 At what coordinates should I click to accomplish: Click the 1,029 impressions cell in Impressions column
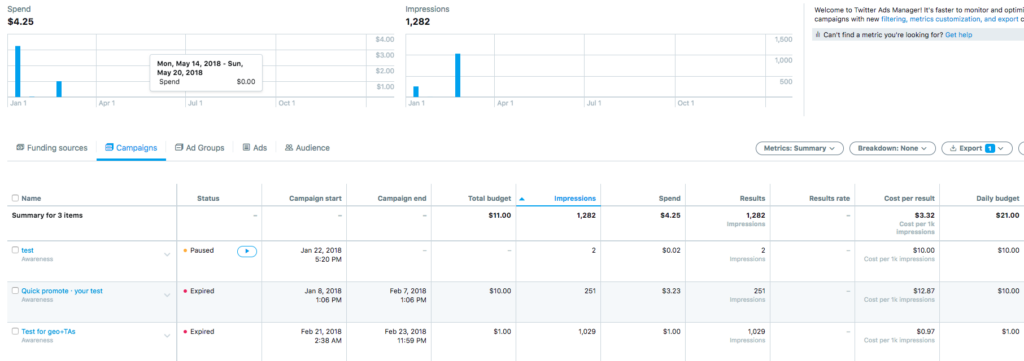(586, 332)
